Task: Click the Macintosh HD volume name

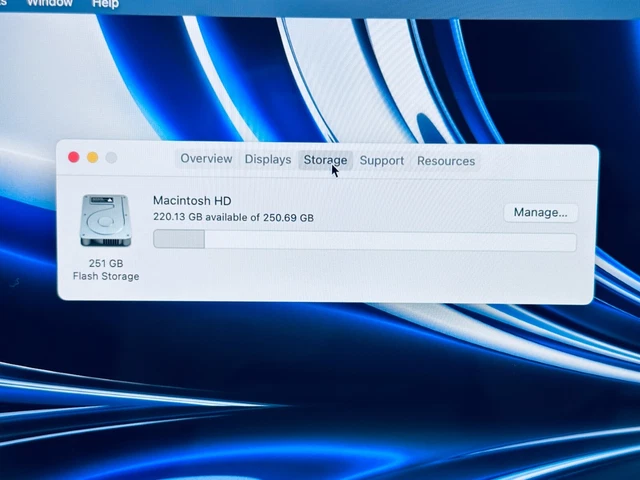Action: [192, 201]
